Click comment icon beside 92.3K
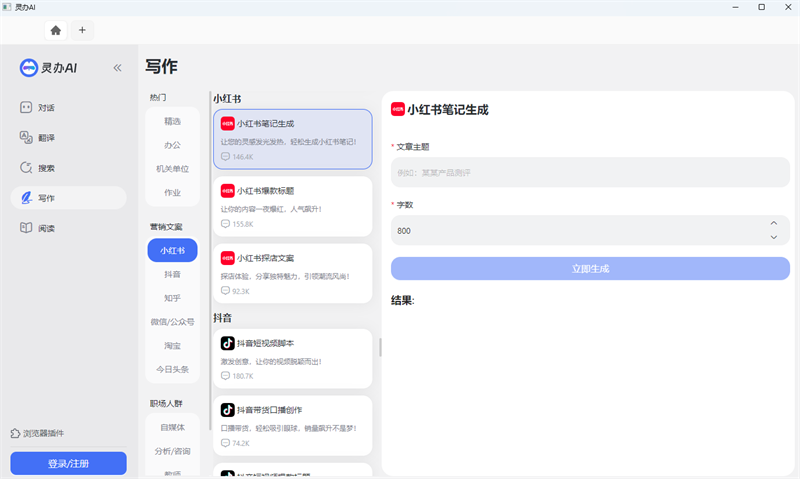The height and width of the screenshot is (479, 800). (x=226, y=291)
